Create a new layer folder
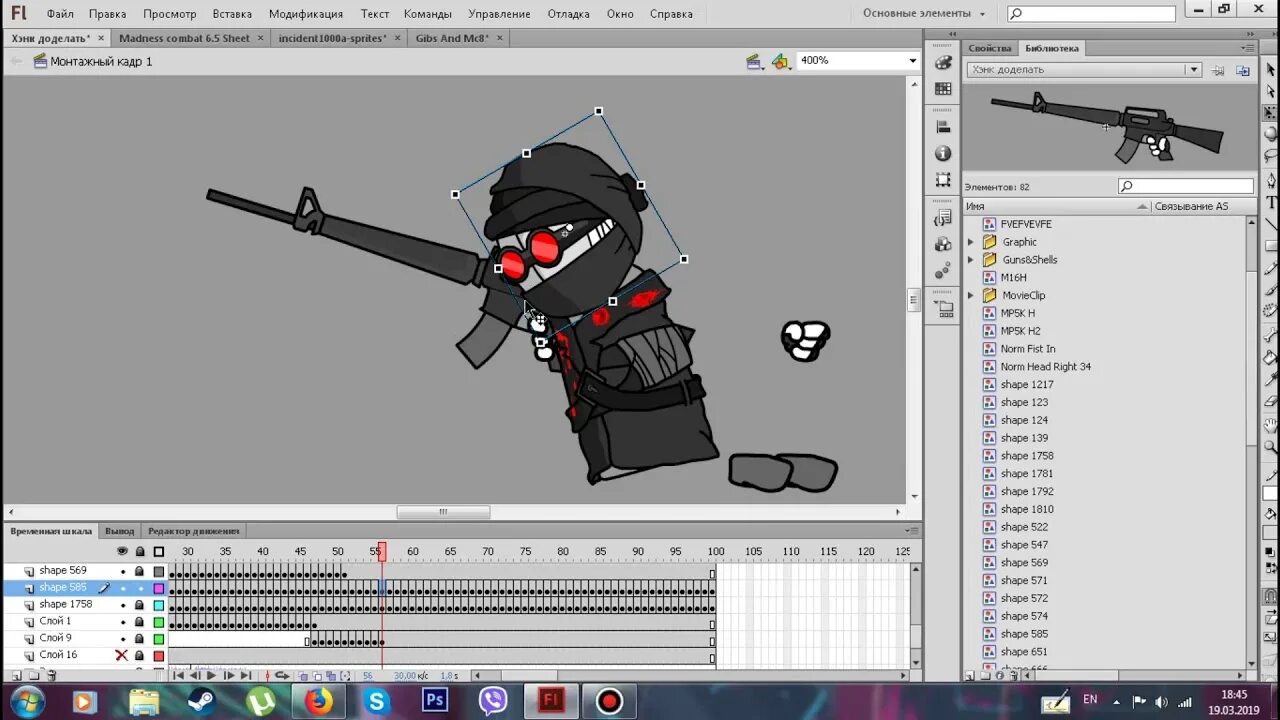The image size is (1280, 720). (x=34, y=676)
